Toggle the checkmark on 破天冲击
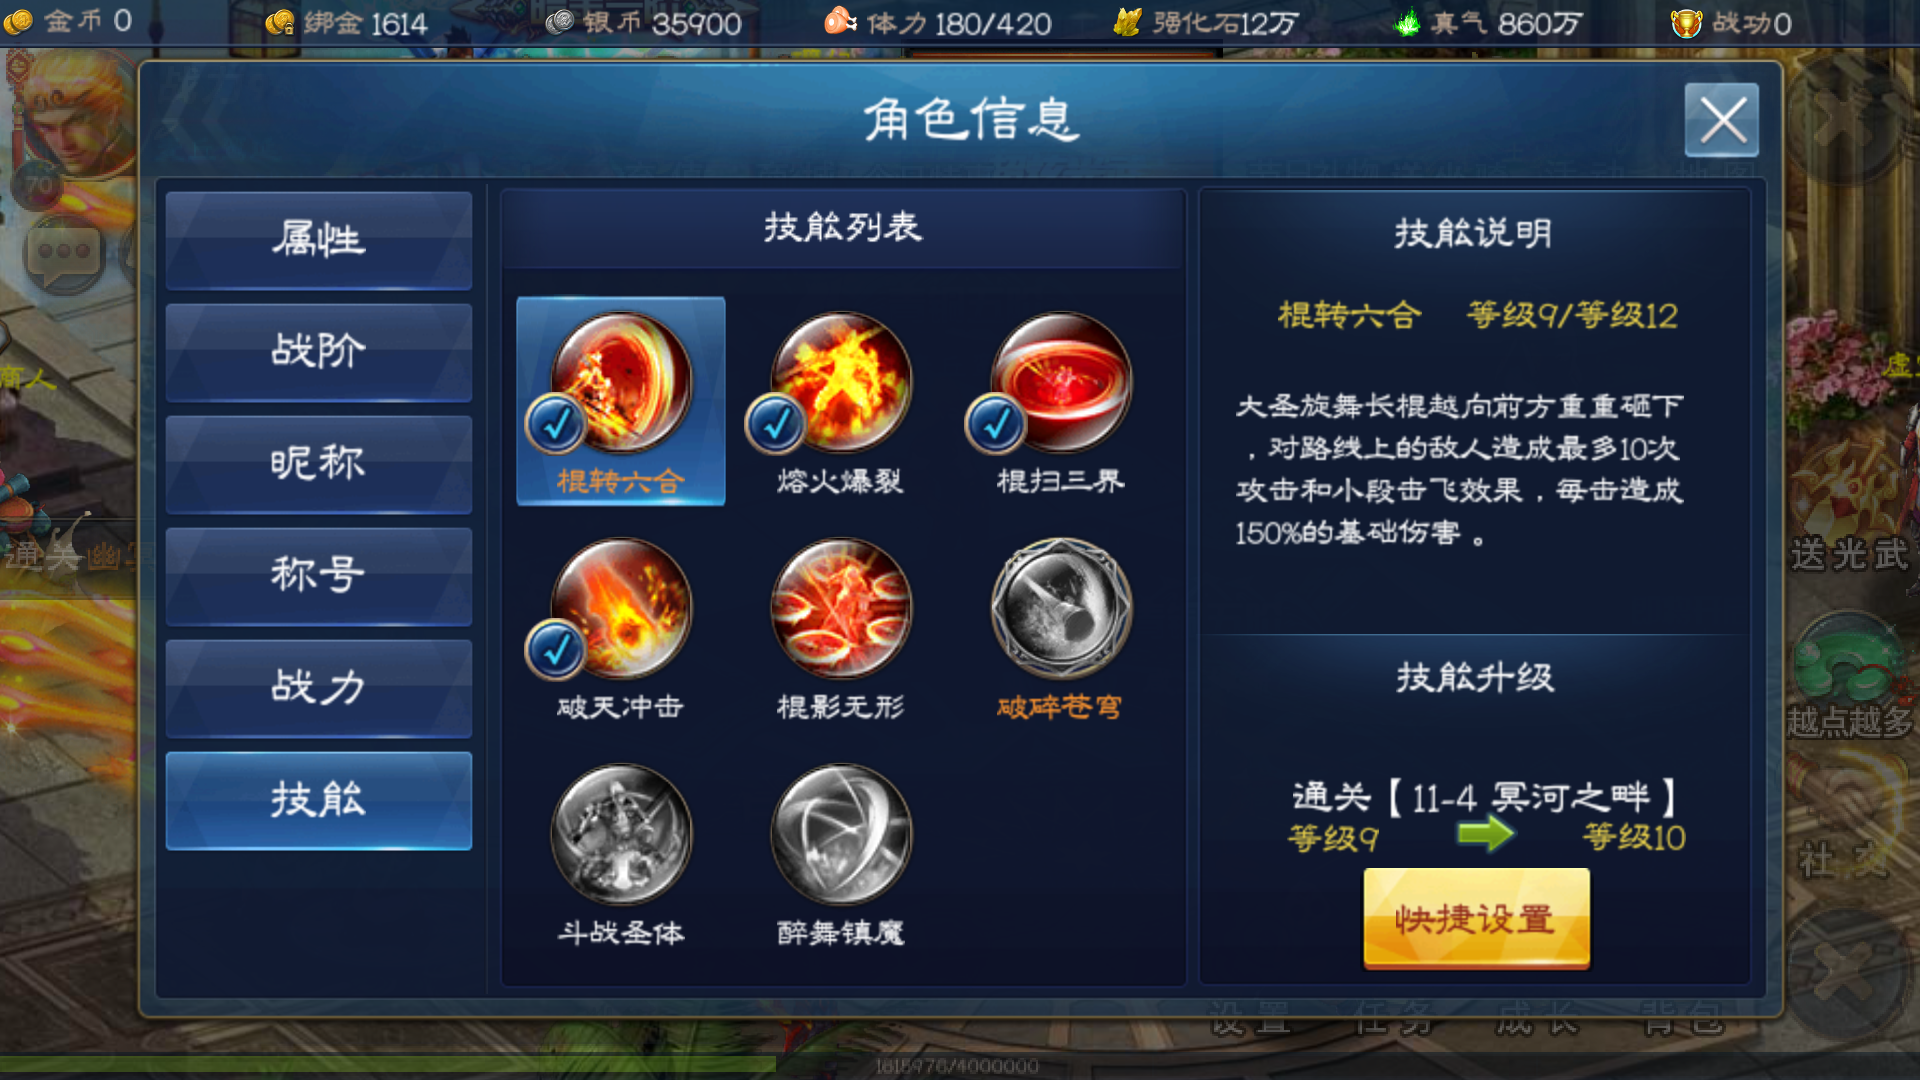This screenshot has height=1080, width=1920. [x=555, y=650]
